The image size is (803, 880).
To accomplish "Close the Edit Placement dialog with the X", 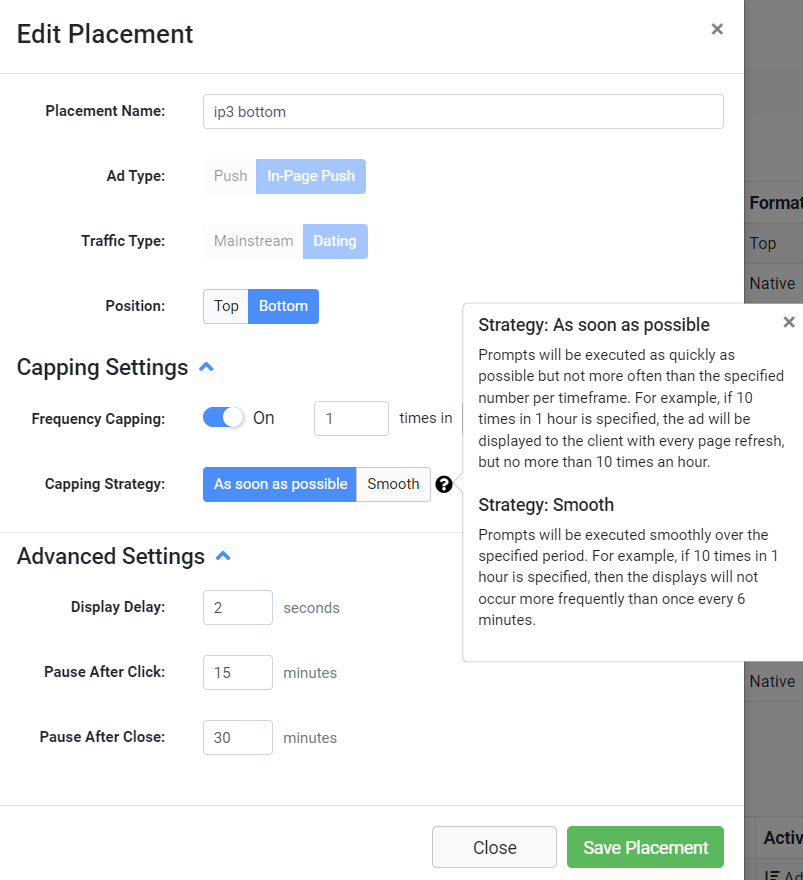I will [717, 30].
